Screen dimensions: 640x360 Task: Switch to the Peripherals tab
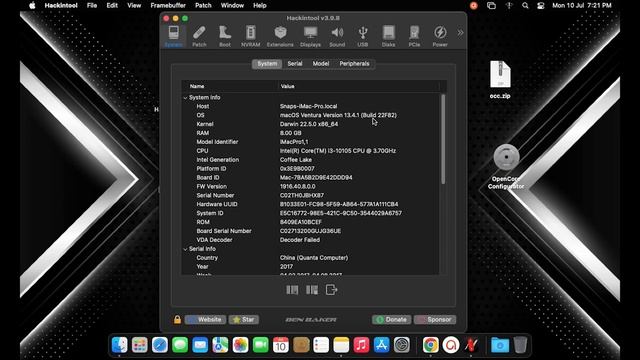[354, 64]
